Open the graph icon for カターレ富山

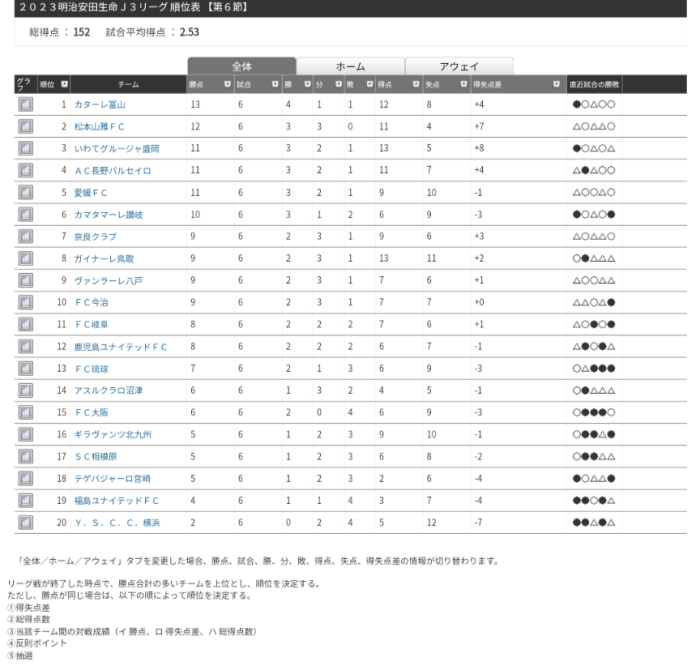pyautogui.click(x=24, y=104)
